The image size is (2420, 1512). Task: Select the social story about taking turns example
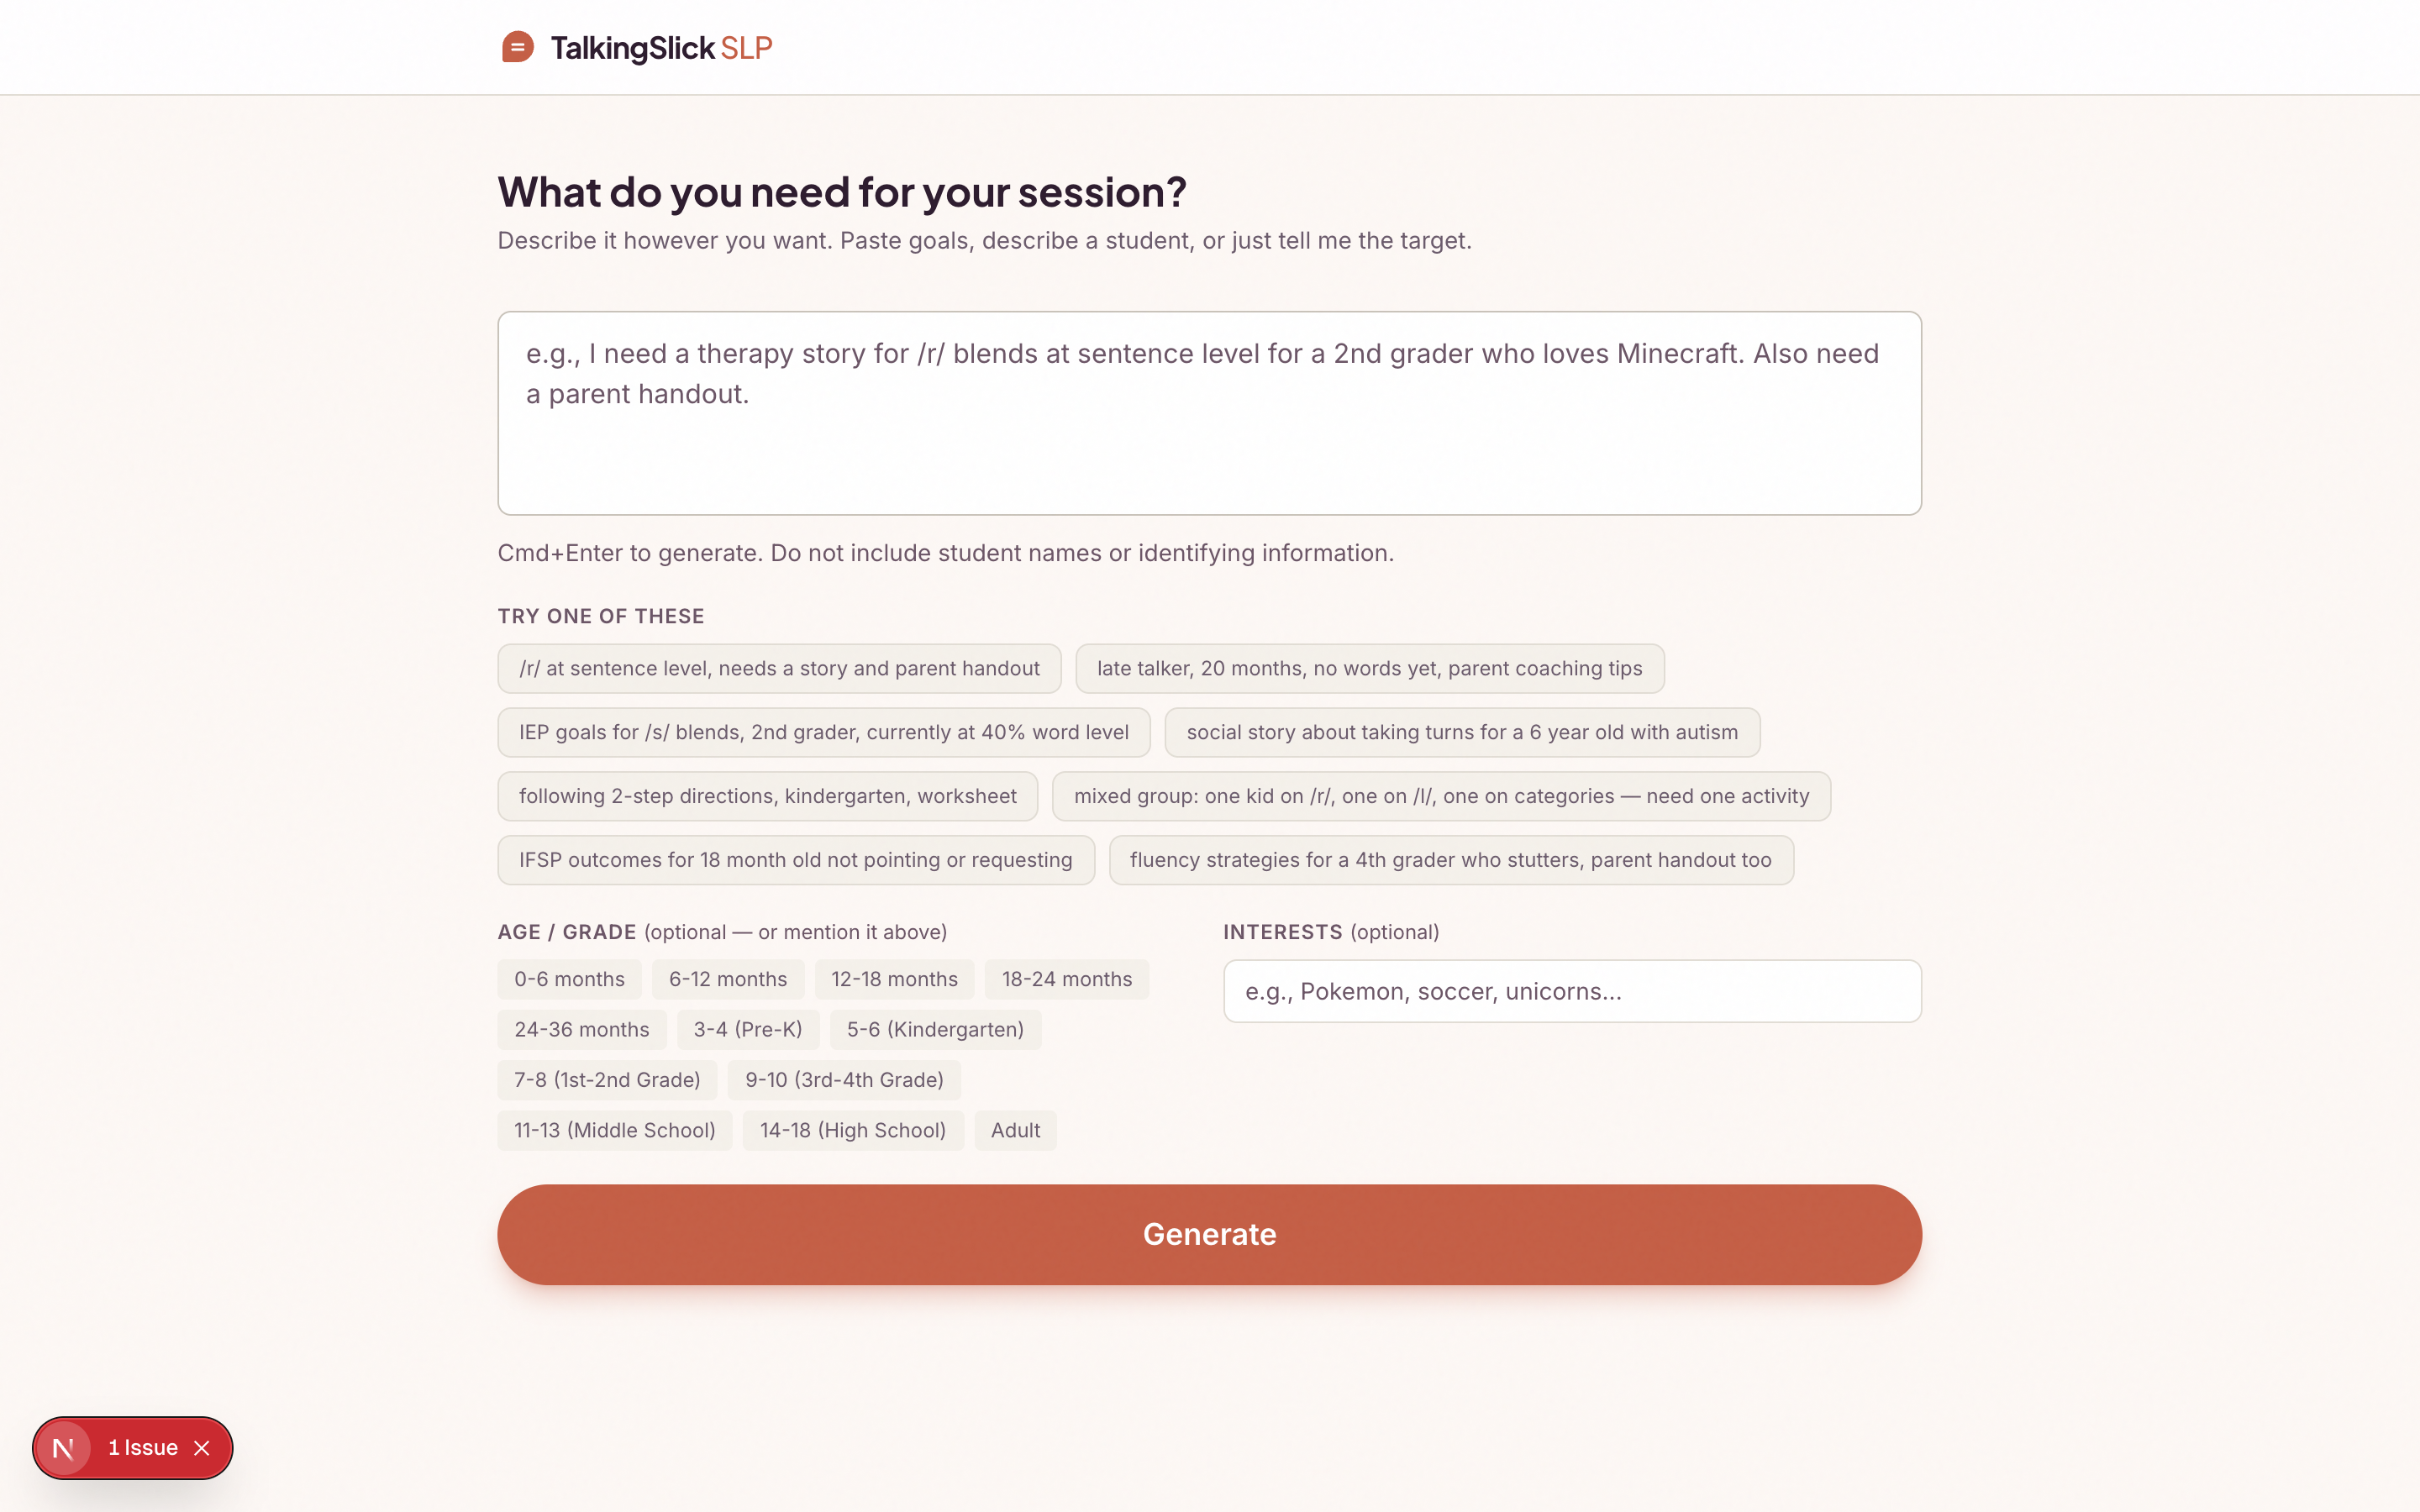click(1461, 732)
